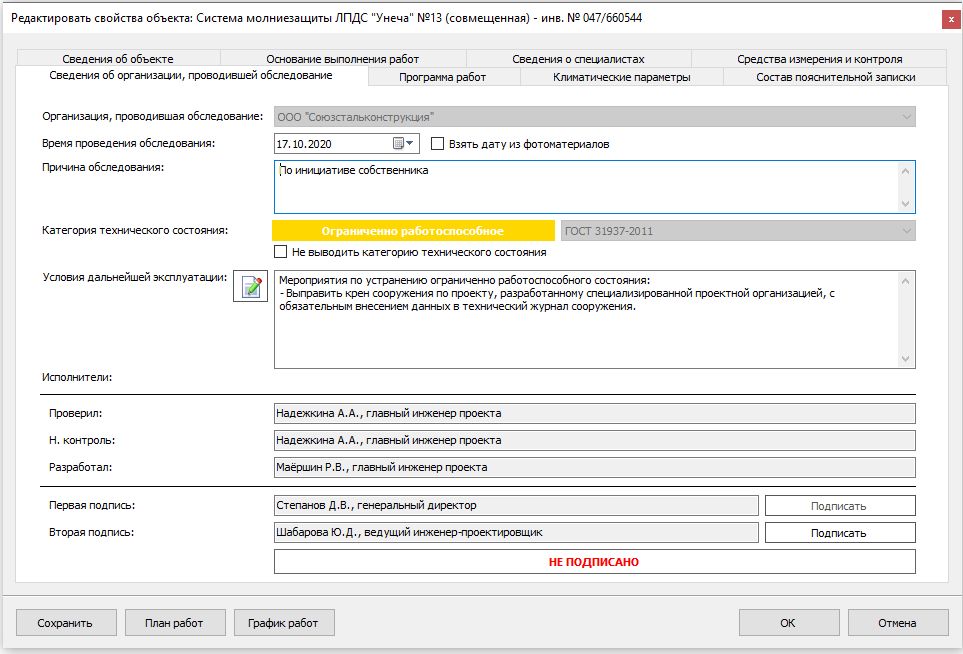Open the operating conditions edit notepad icon
The width and height of the screenshot is (963, 654).
click(251, 286)
